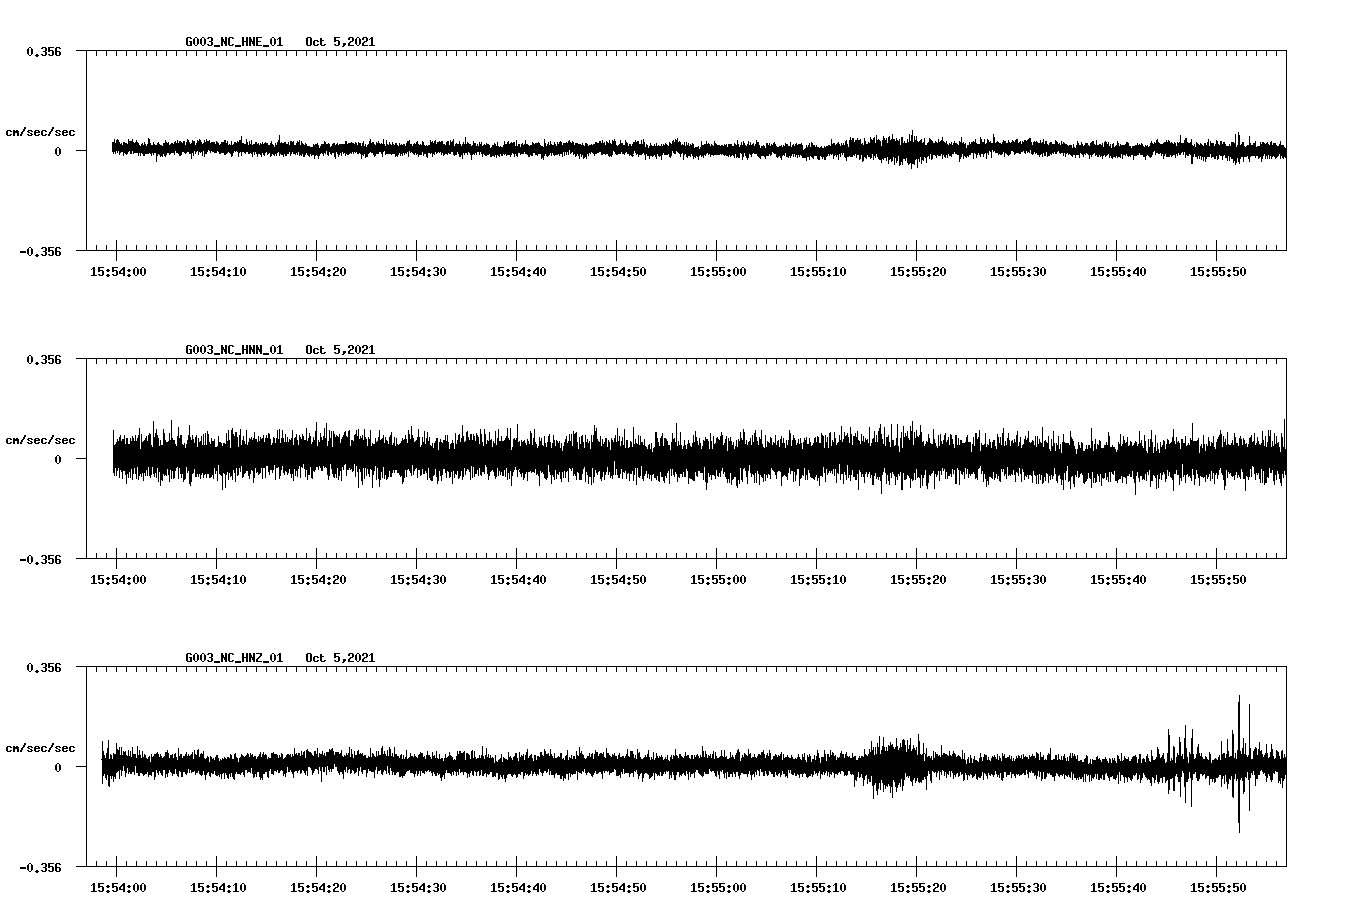Image resolution: width=1358 pixels, height=924 pixels.
Task: Click the Oct 5,2021 date on HNN plot
Action: point(340,350)
